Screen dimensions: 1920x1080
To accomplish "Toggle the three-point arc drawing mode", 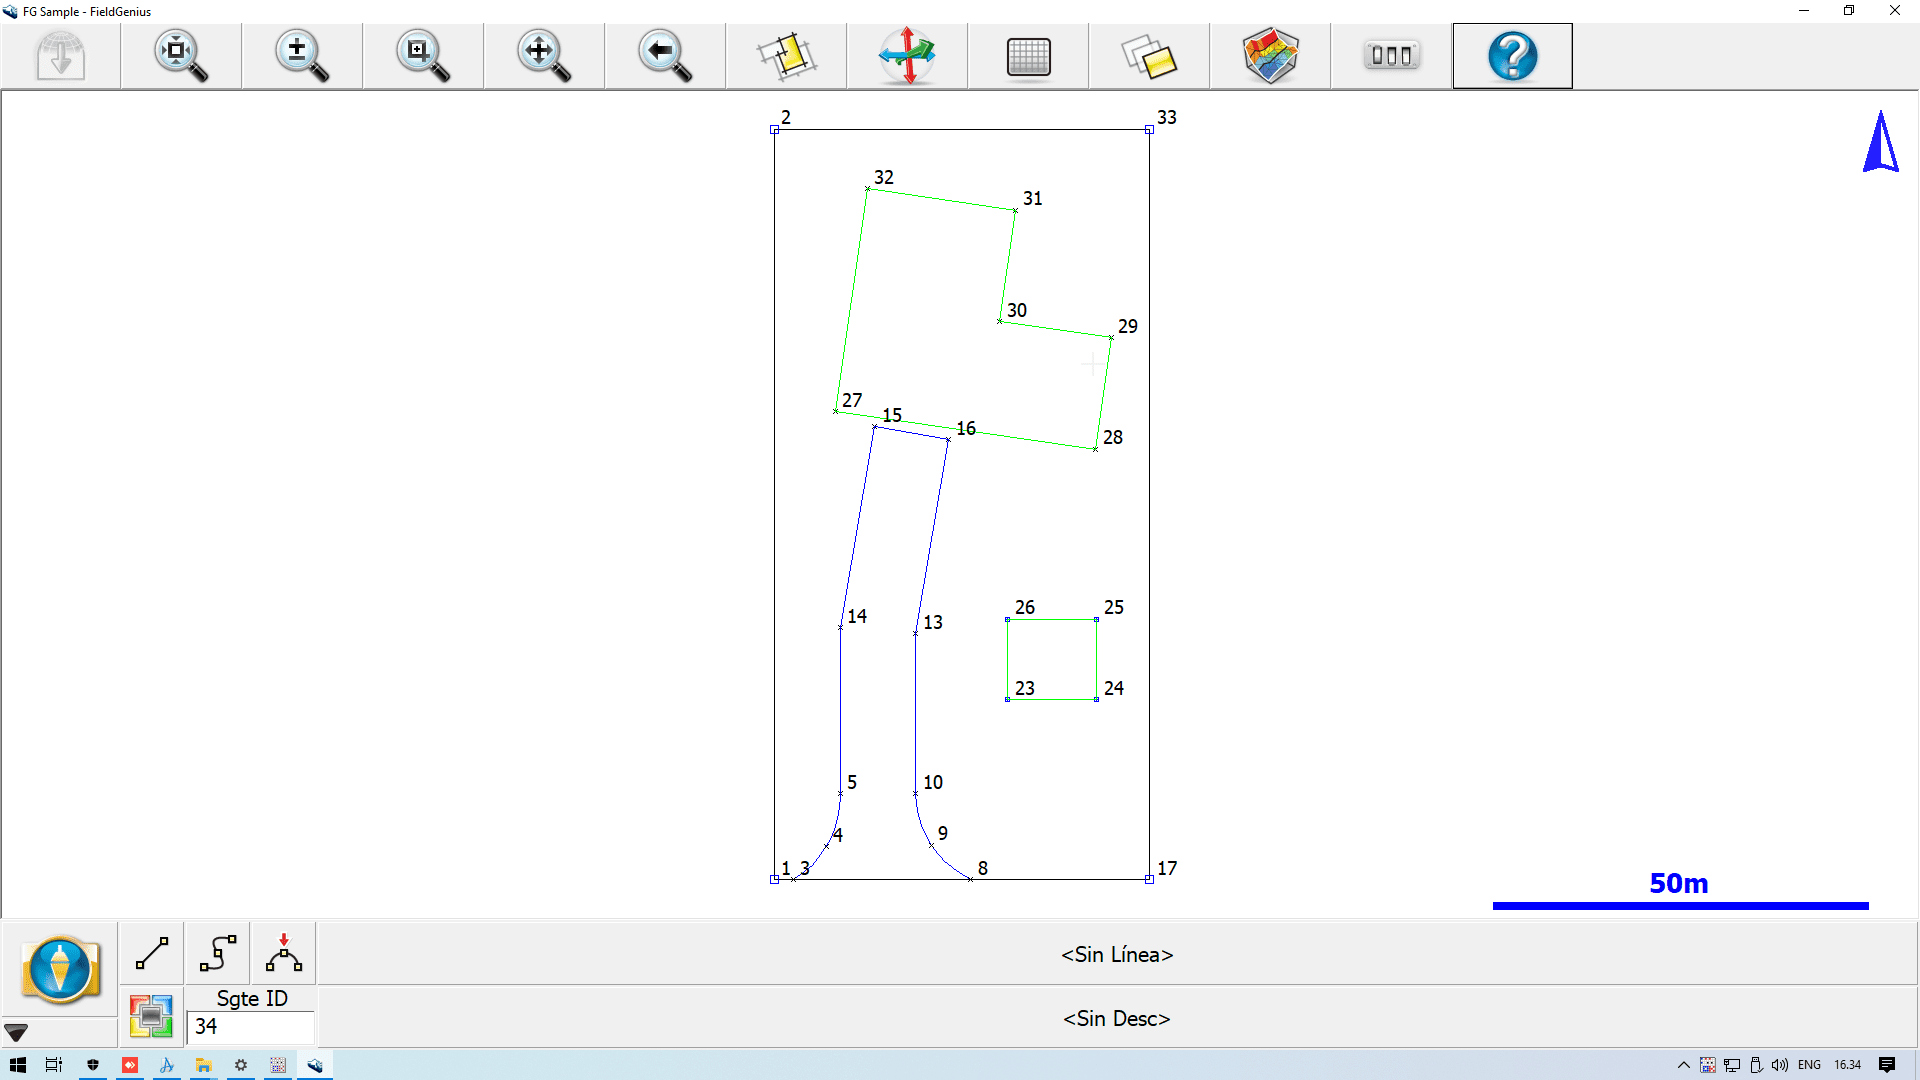I will [284, 954].
